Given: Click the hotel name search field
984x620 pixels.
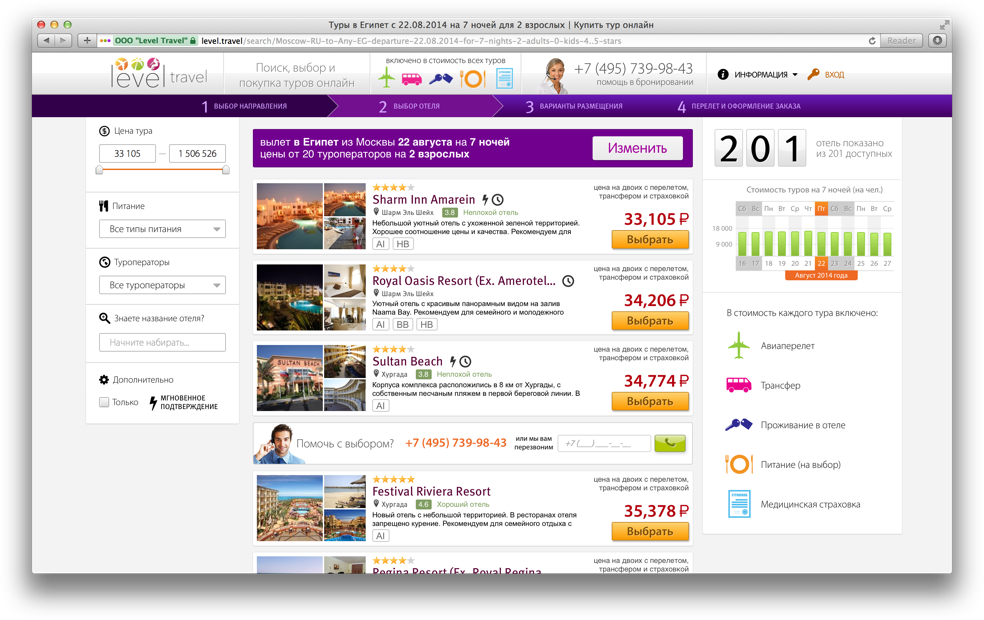Looking at the screenshot, I should coord(162,343).
